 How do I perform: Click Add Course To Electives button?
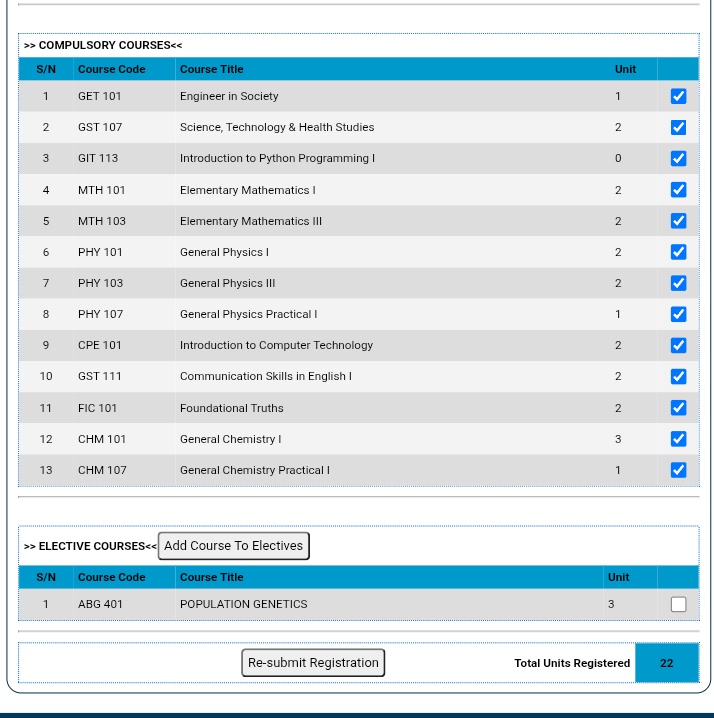[x=234, y=546]
